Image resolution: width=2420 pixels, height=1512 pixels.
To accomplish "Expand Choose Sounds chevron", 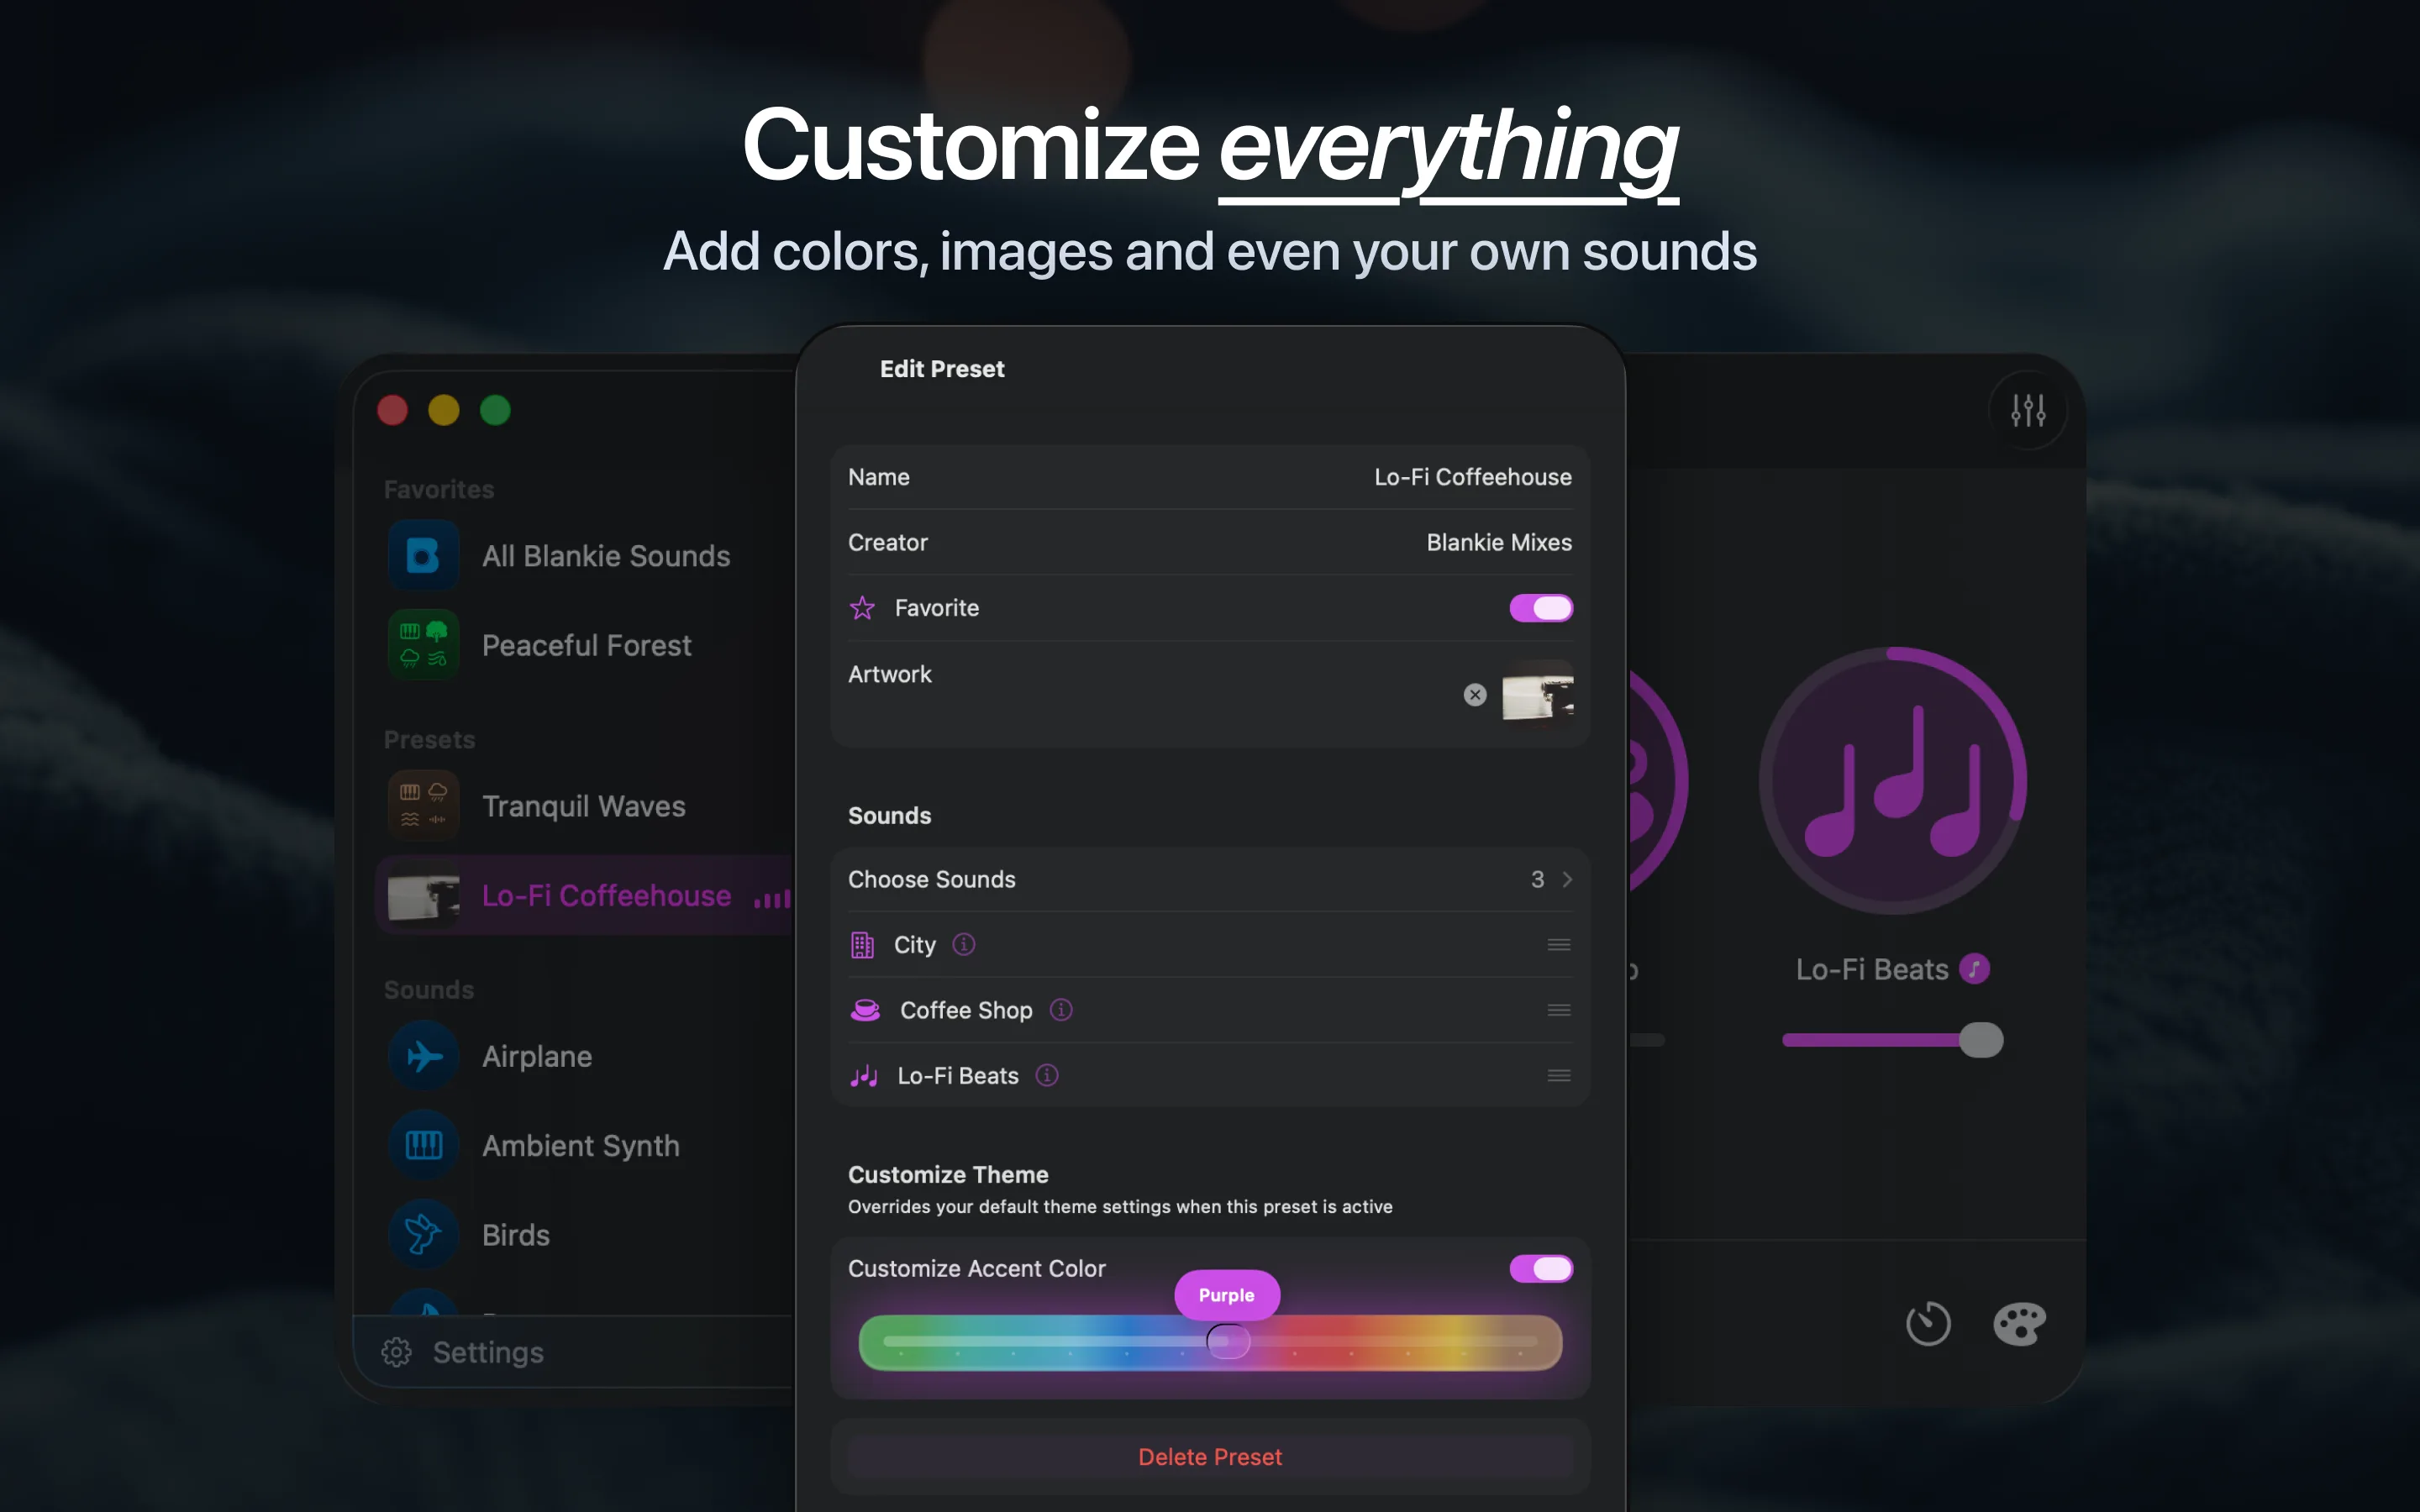I will tap(1567, 879).
